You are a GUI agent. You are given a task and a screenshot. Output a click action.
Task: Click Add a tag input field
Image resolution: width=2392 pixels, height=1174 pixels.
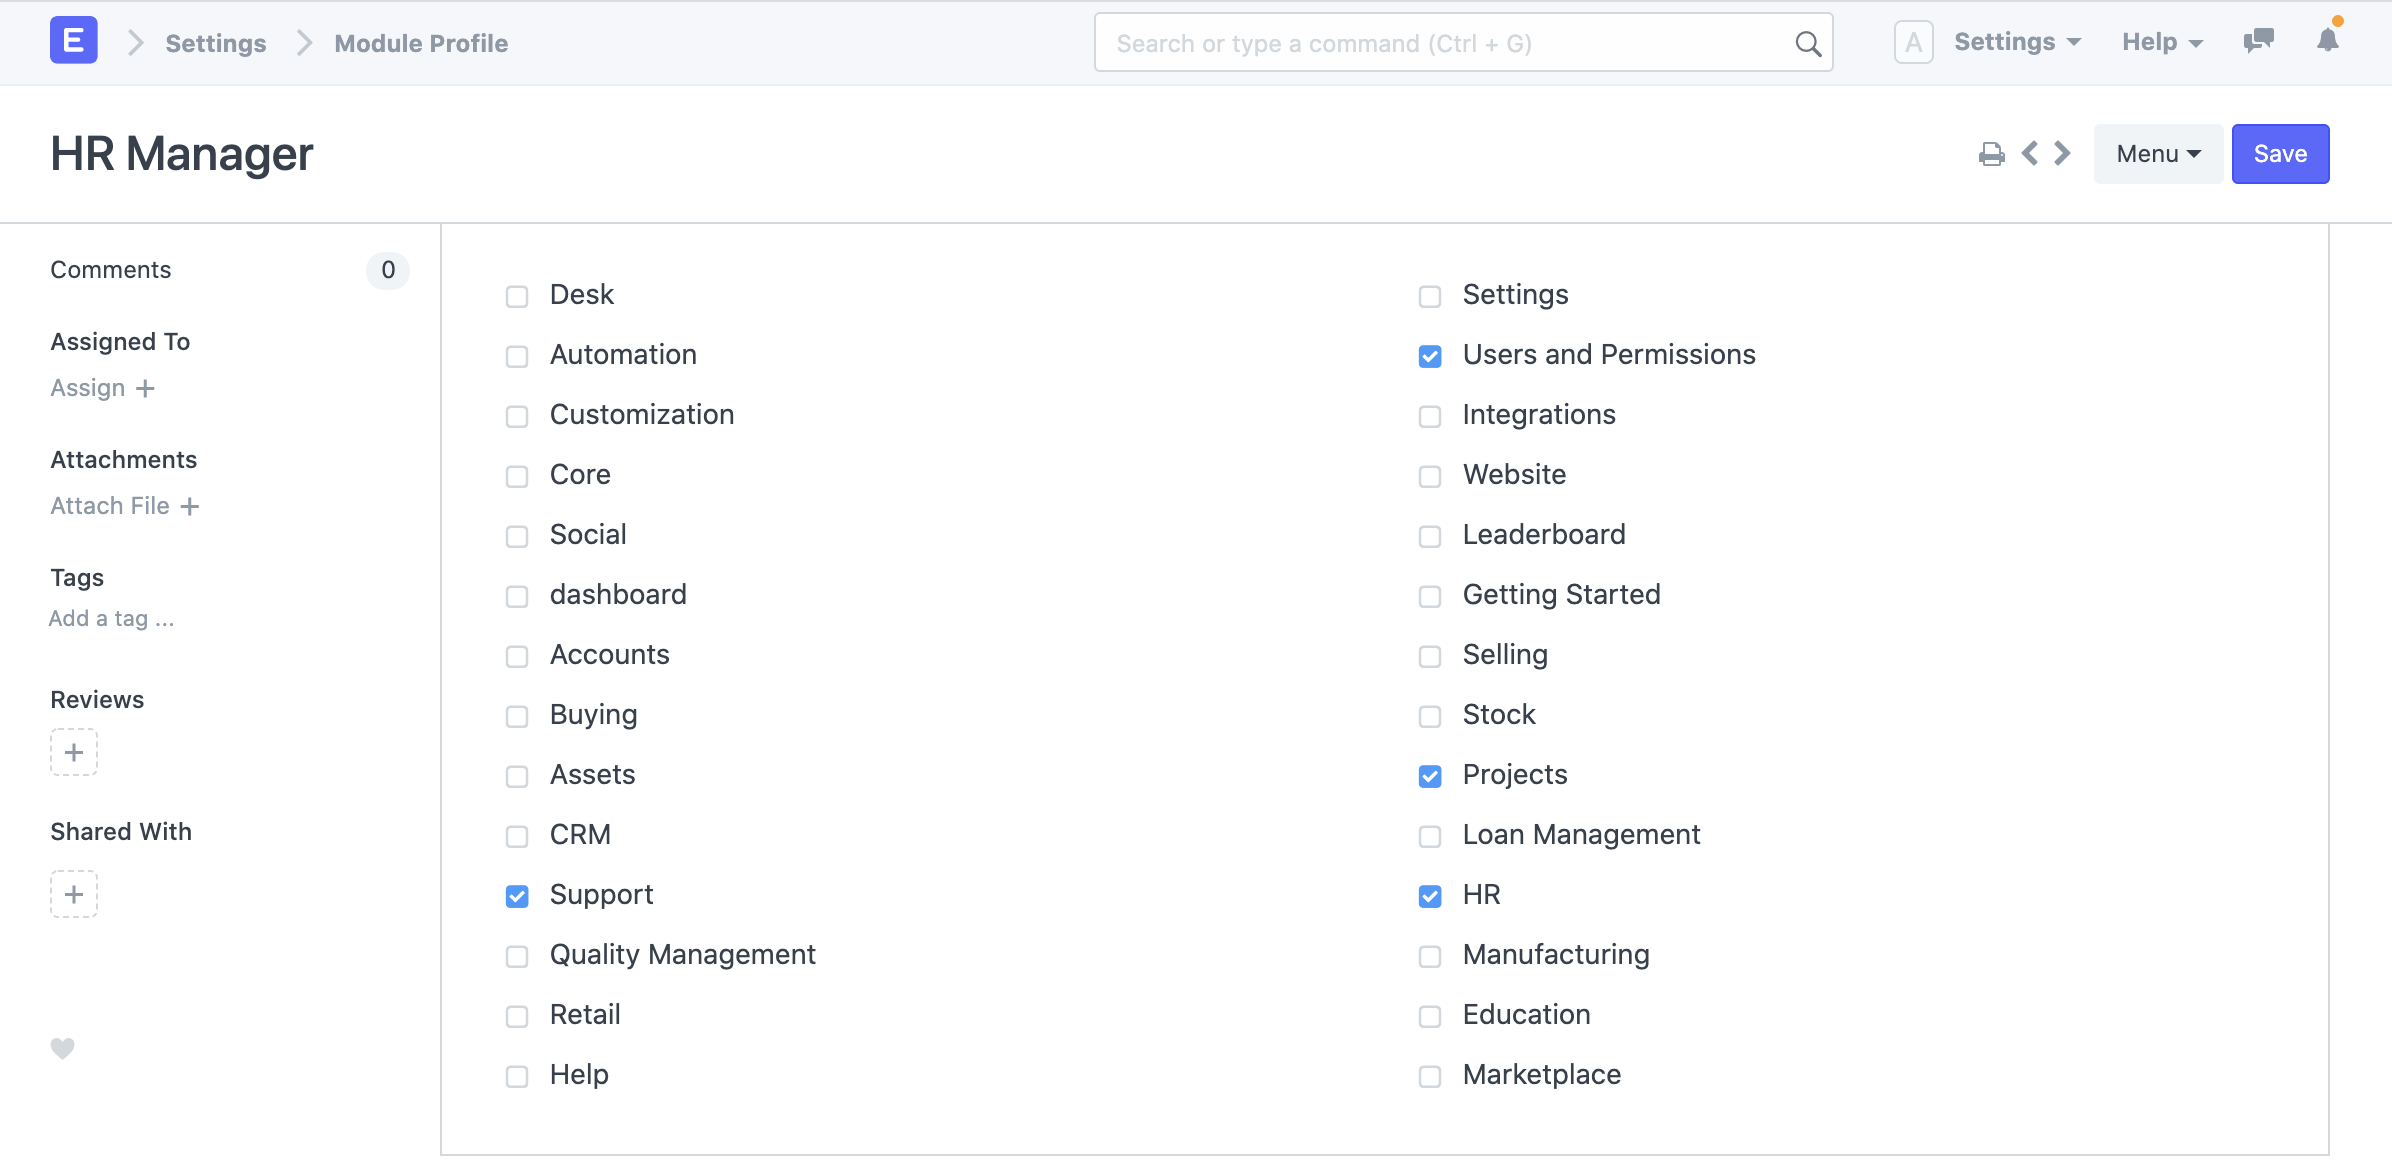coord(111,617)
